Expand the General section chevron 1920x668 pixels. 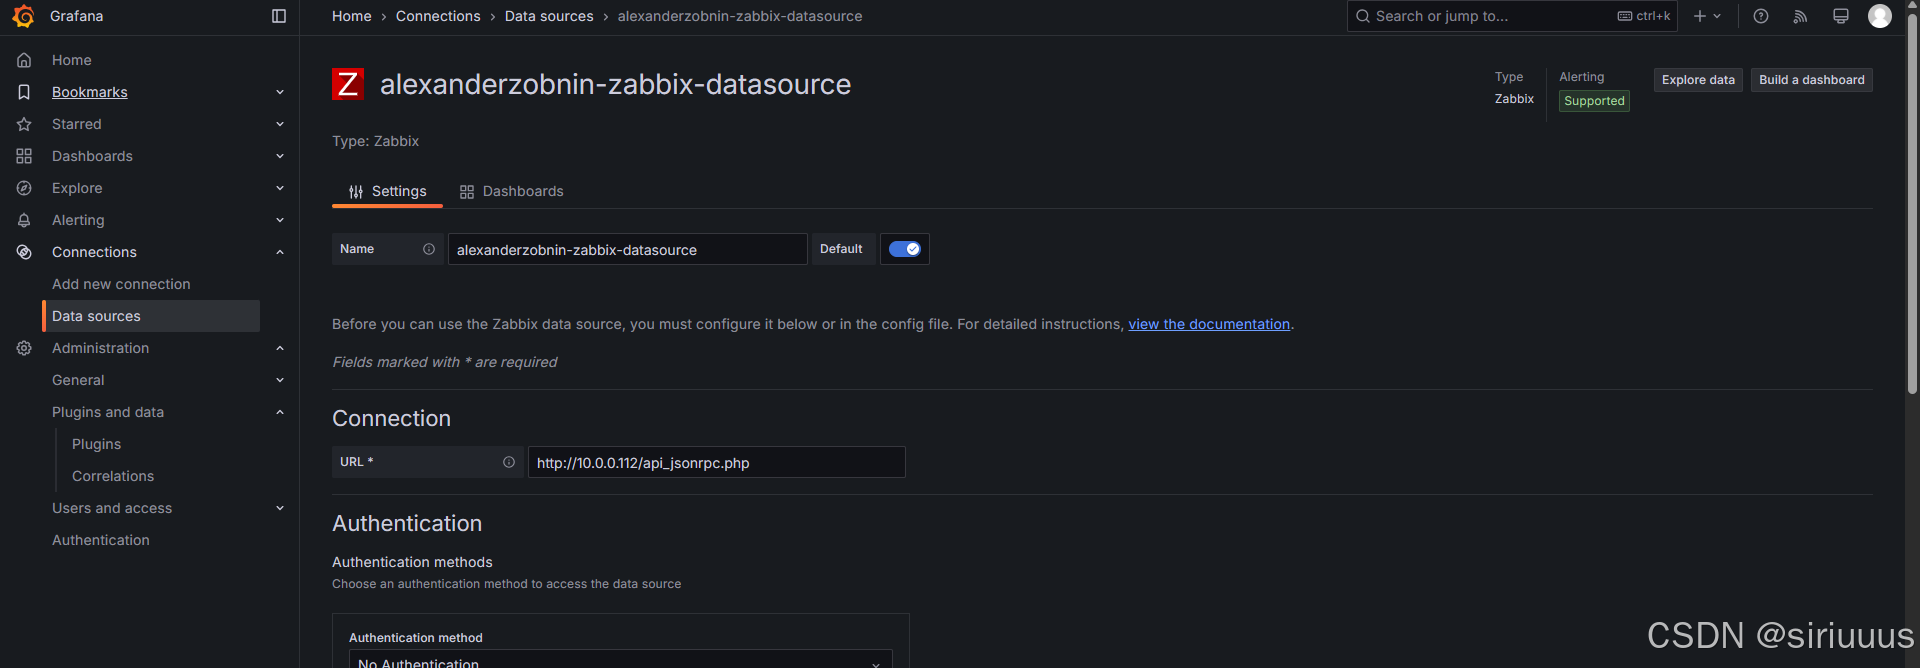280,380
